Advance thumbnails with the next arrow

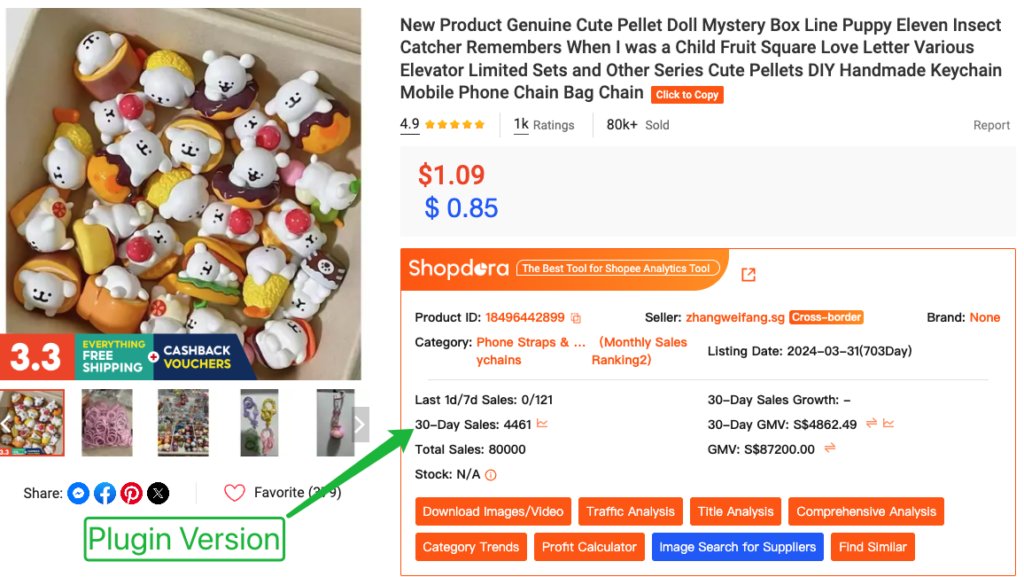tap(360, 423)
